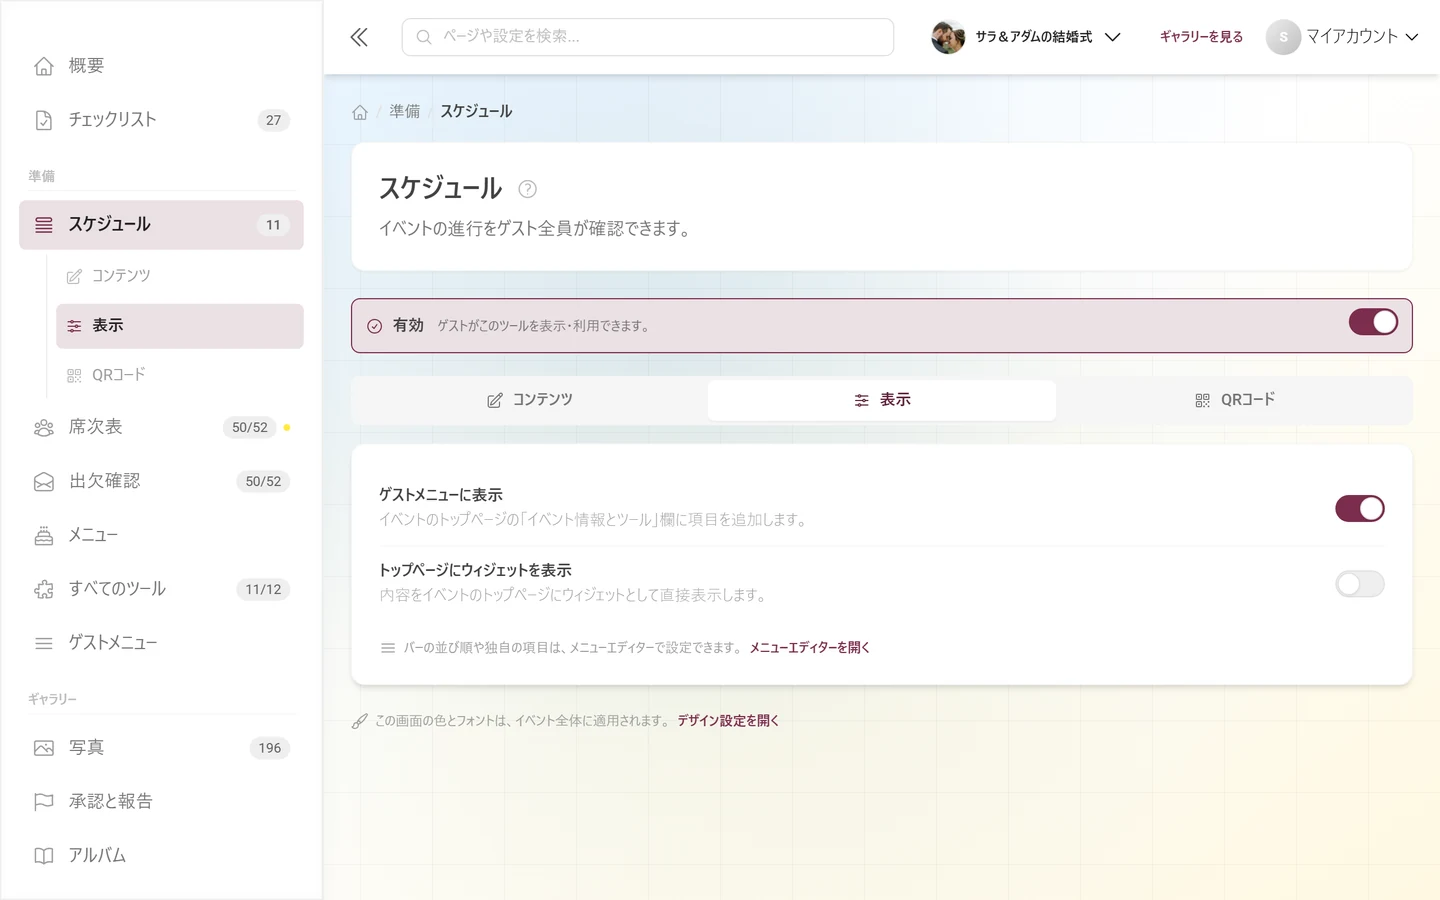Viewport: 1440px width, 900px height.
Task: Open メニューエディターを開く link
Action: pyautogui.click(x=810, y=648)
